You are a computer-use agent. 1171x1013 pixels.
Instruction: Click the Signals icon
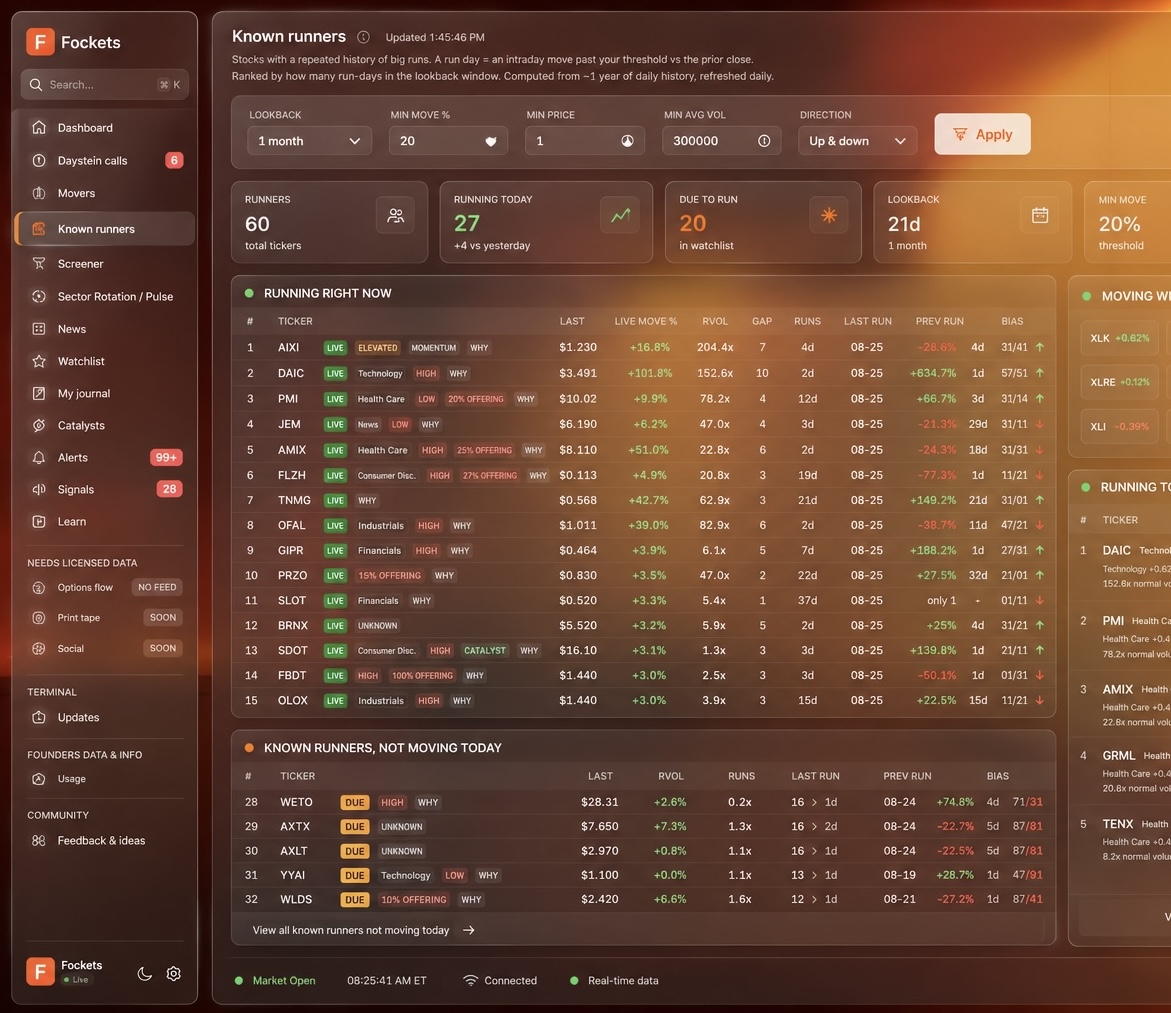(39, 489)
